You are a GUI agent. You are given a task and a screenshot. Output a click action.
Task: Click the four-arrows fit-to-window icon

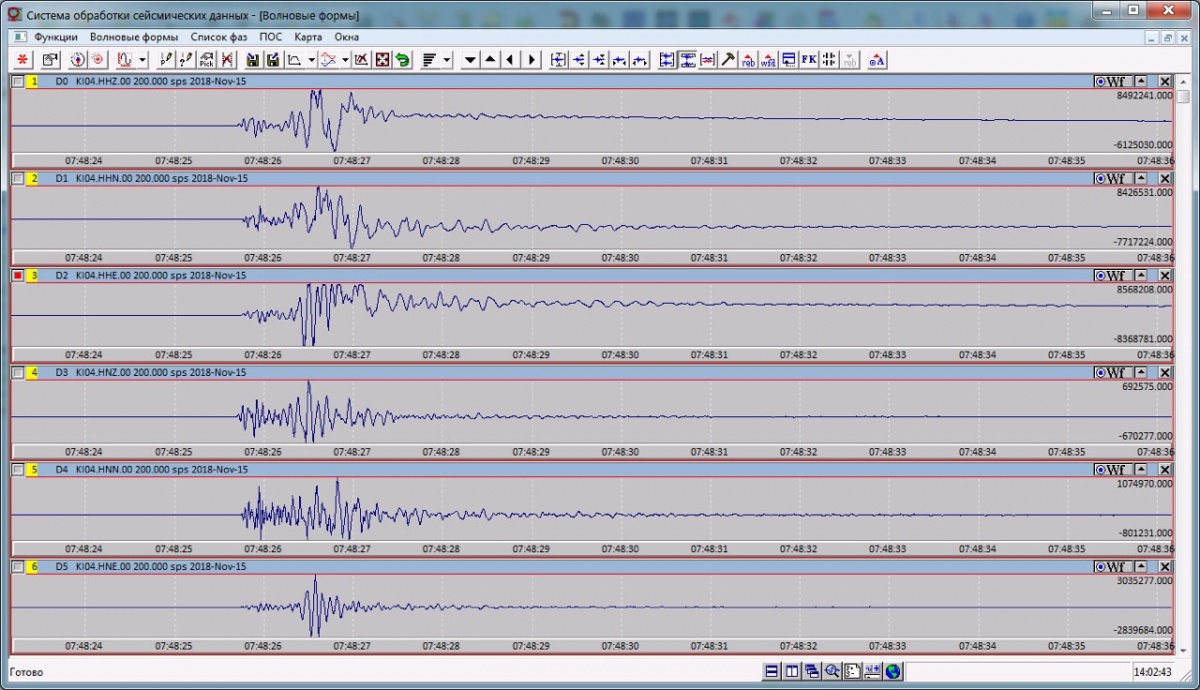click(x=381, y=60)
